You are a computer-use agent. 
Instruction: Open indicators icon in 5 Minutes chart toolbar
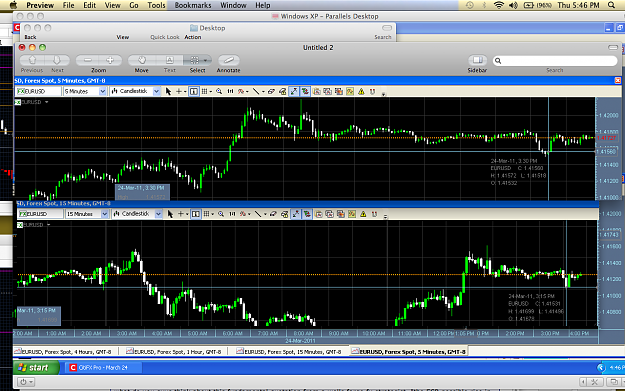(241, 91)
